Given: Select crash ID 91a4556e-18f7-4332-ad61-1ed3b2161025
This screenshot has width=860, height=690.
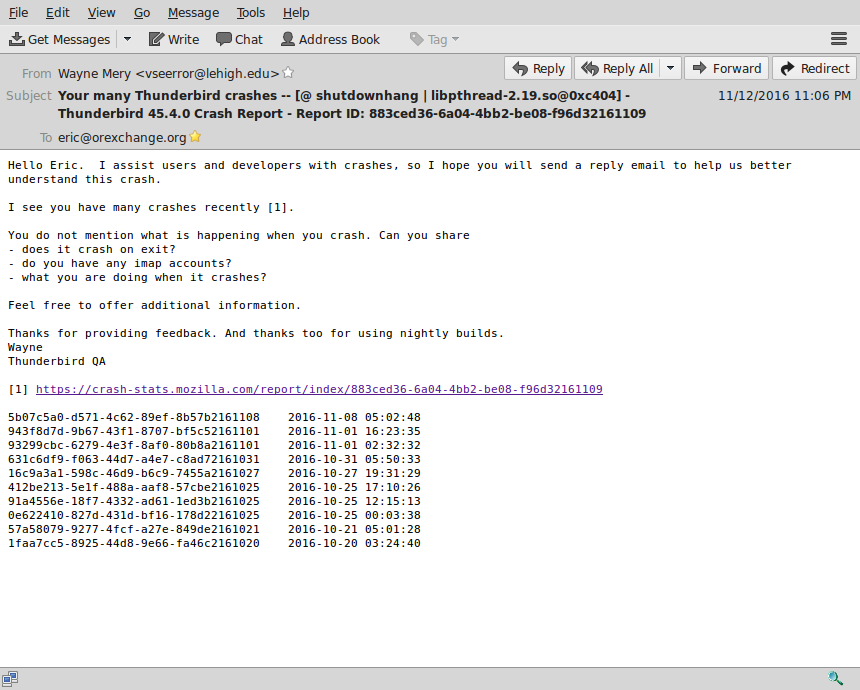Looking at the screenshot, I should (x=134, y=501).
